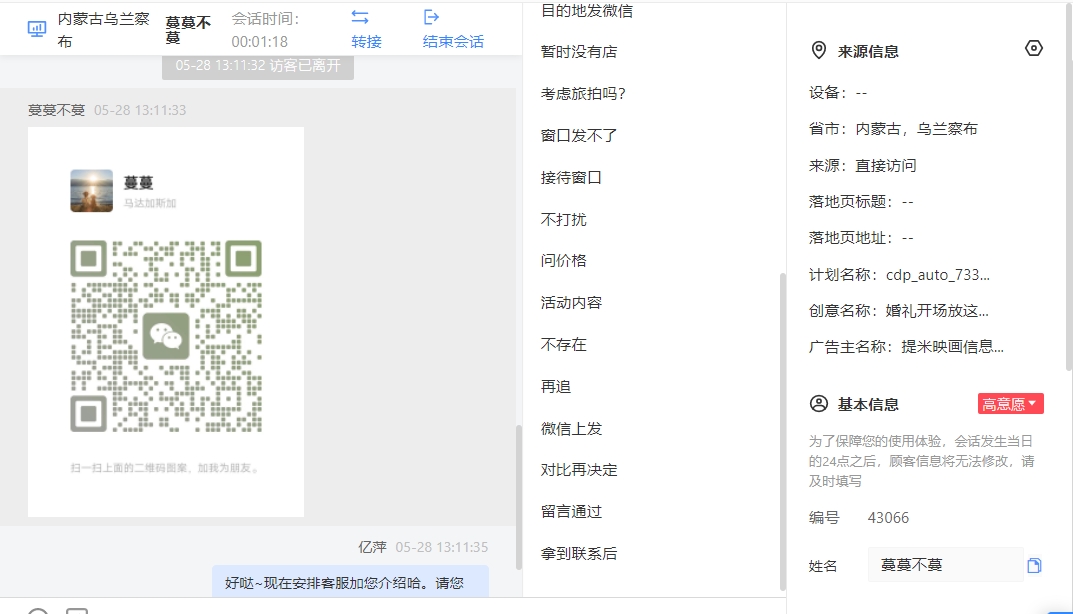Click the 设备 row in source info
1073x614 pixels.
coord(838,92)
